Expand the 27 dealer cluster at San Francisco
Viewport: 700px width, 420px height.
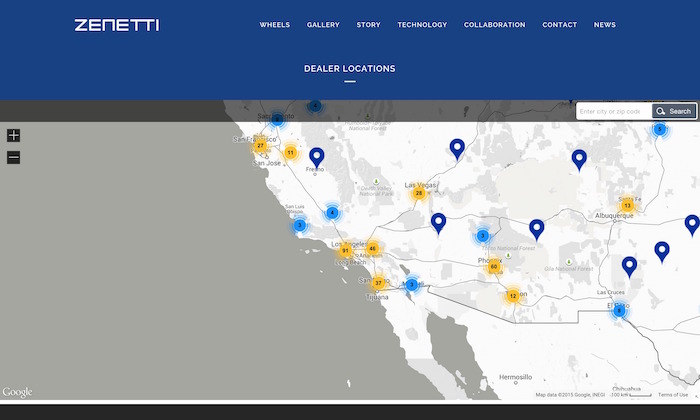point(260,145)
